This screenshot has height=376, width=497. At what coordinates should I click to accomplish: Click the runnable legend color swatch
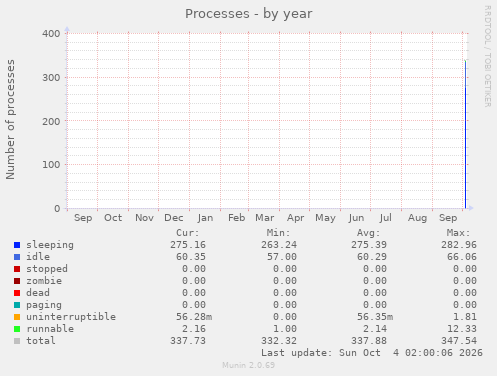17,329
